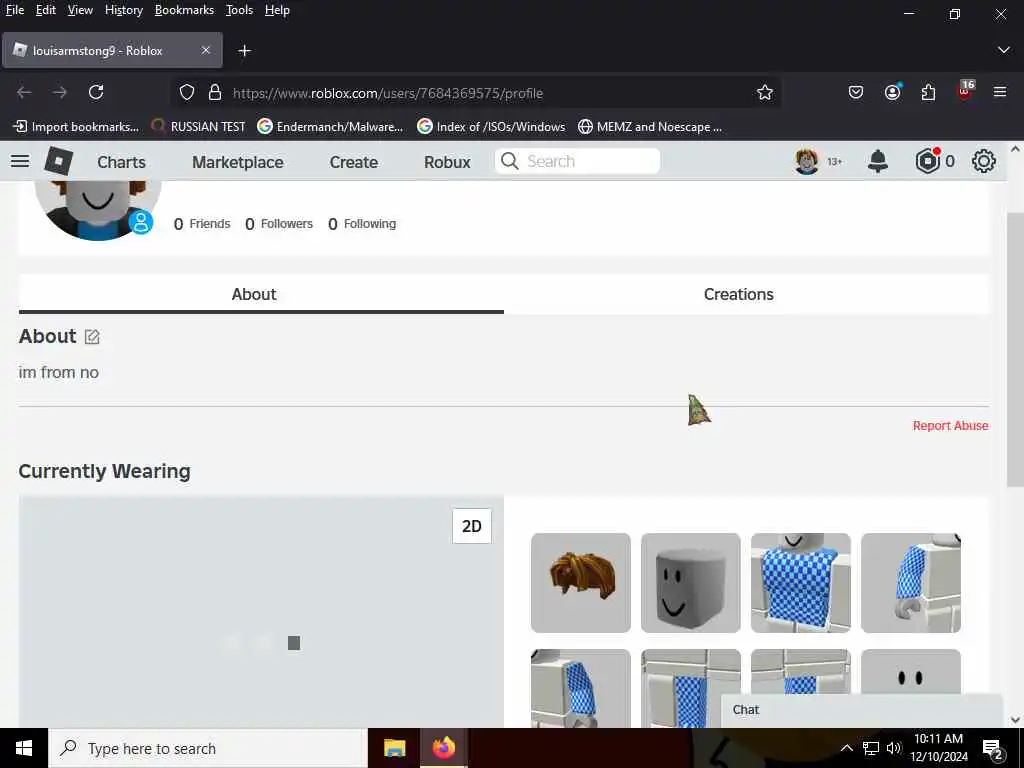Open File Explorer from taskbar
1024x768 pixels.
tap(394, 748)
